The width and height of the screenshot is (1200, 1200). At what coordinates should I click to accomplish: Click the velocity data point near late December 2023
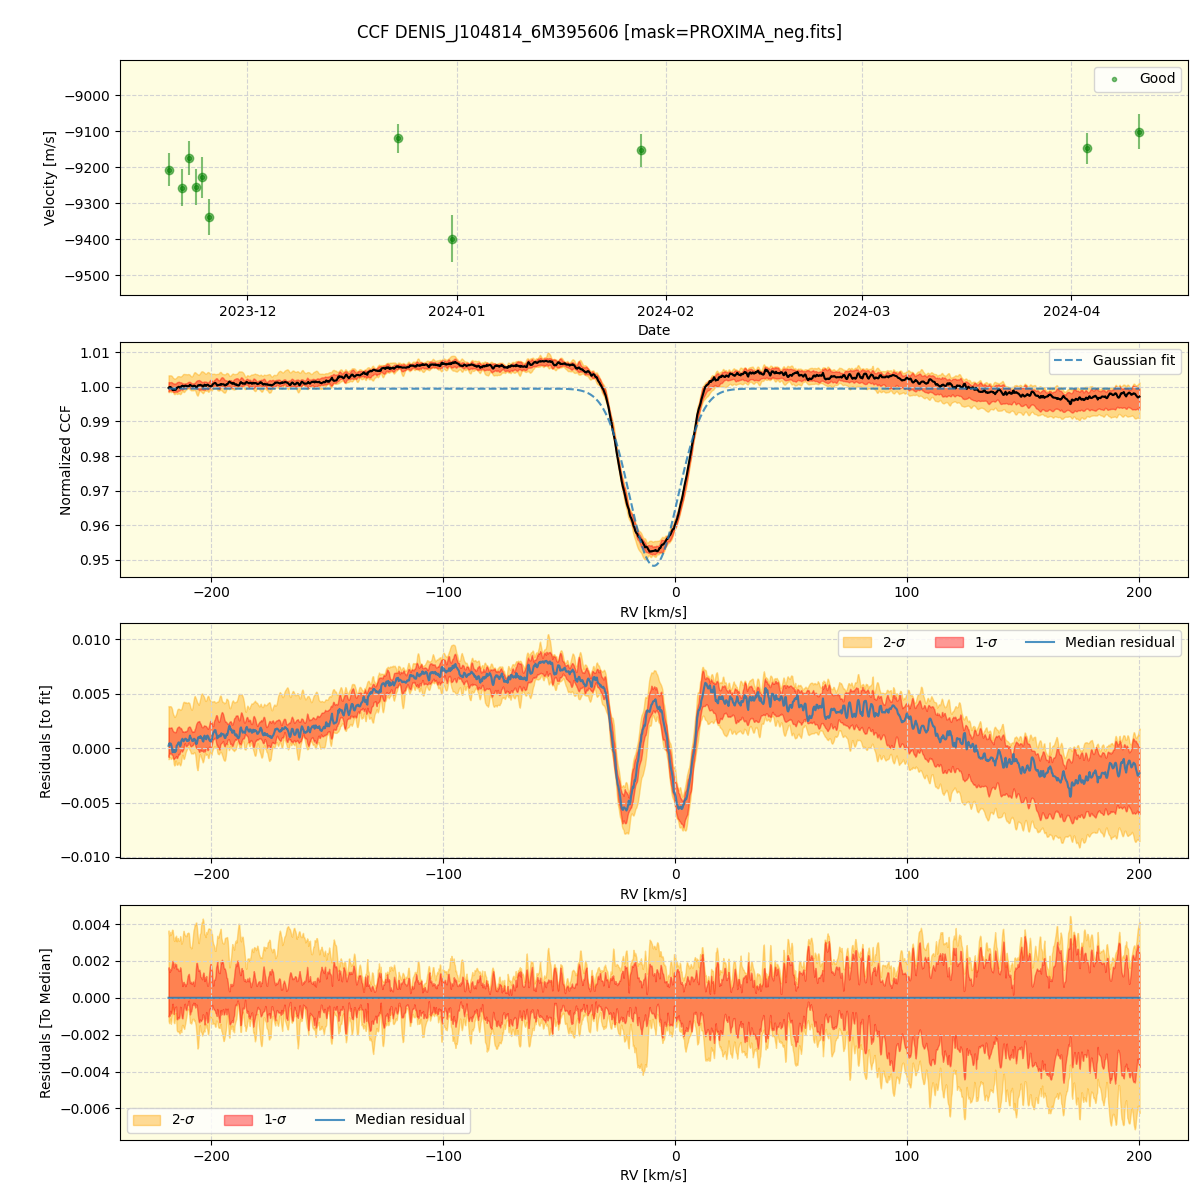[x=398, y=138]
